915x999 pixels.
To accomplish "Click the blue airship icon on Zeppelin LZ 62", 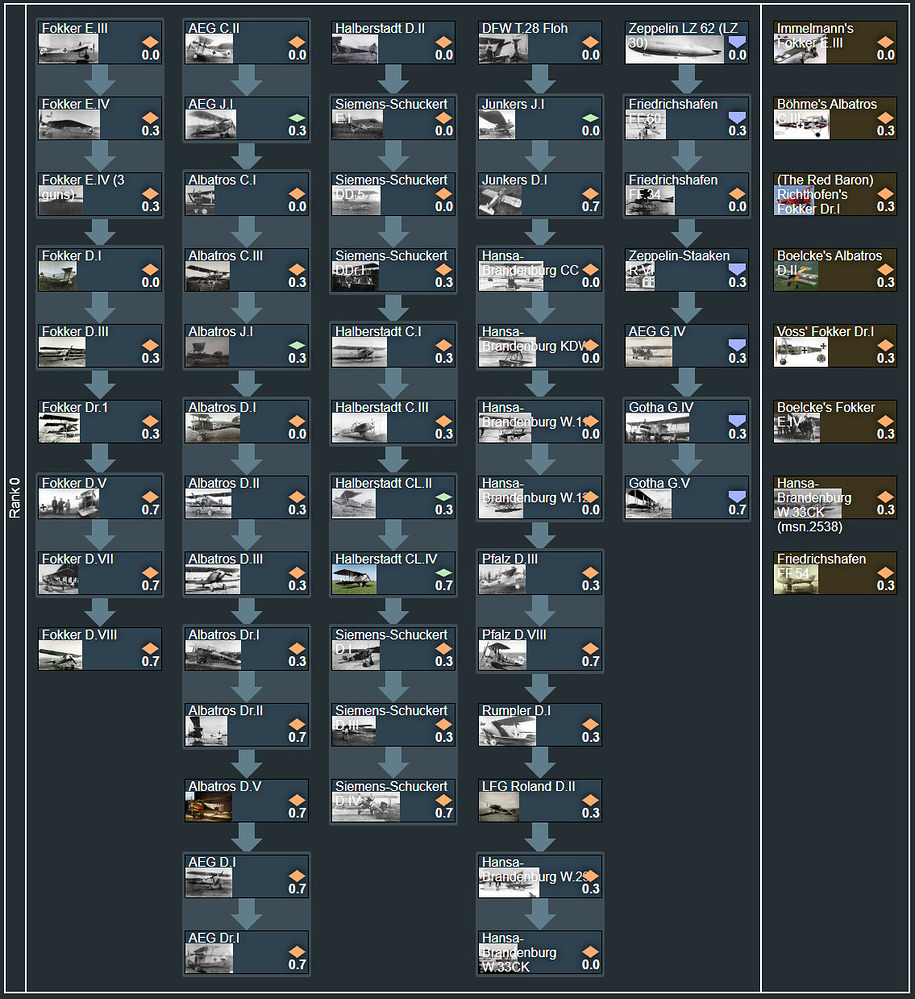I will click(x=737, y=41).
